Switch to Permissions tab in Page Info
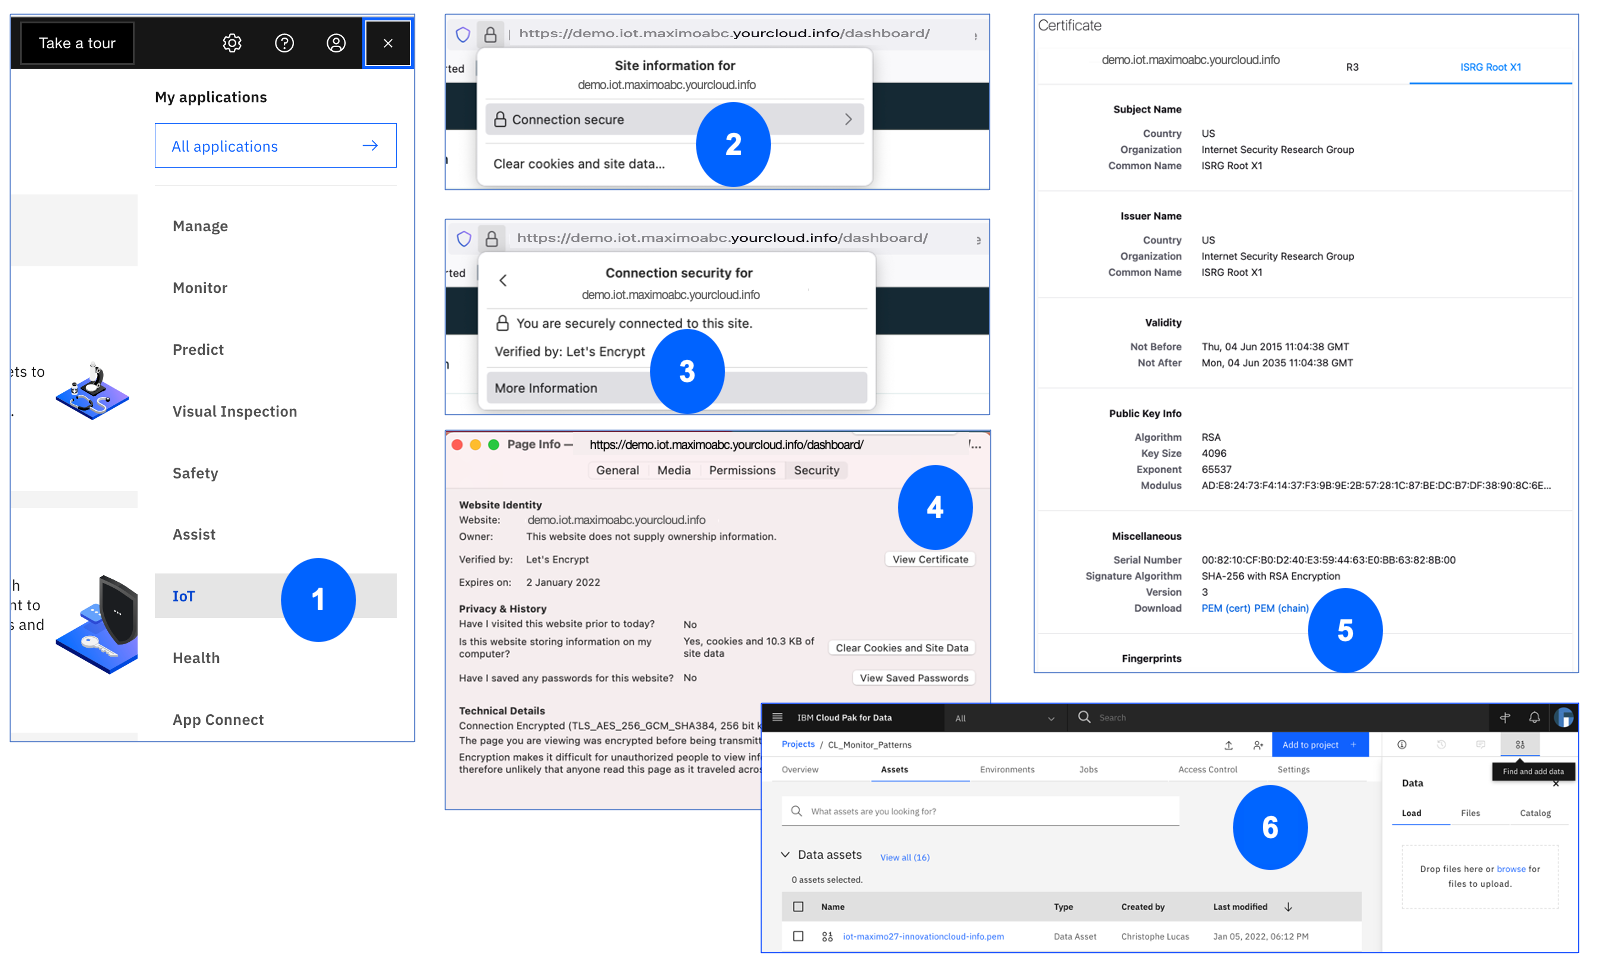This screenshot has width=1600, height=960. click(742, 470)
